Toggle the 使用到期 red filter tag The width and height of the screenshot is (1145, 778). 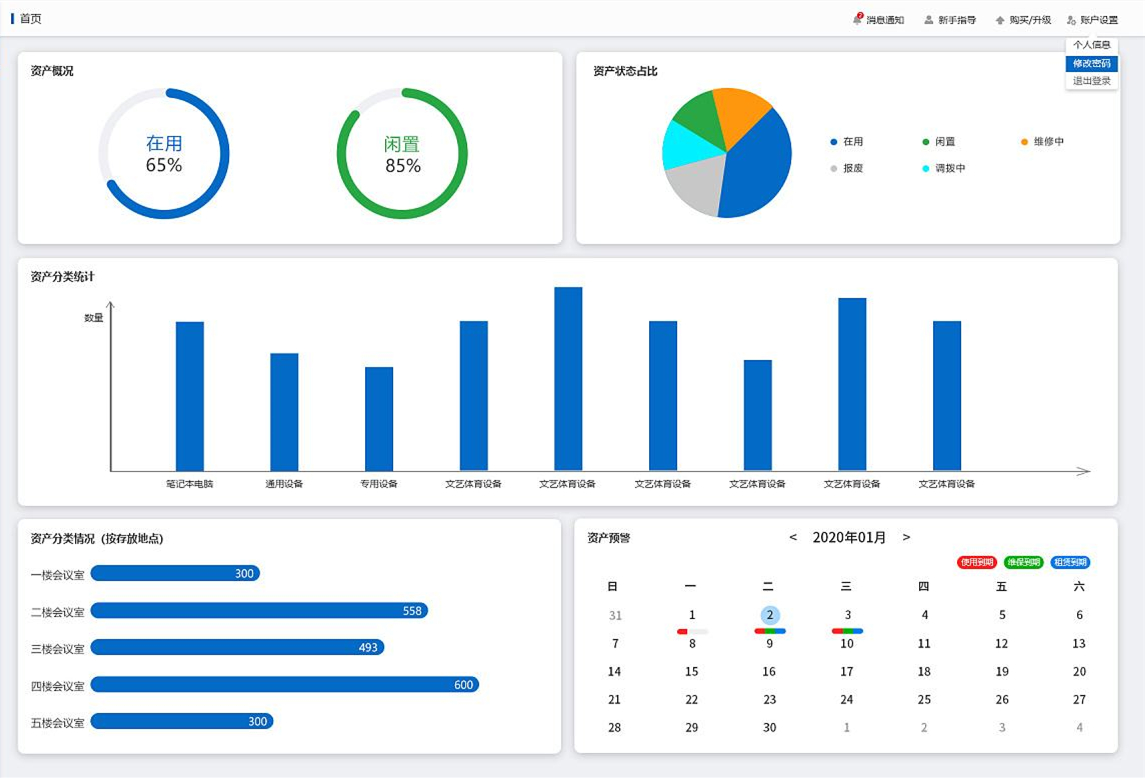click(977, 562)
